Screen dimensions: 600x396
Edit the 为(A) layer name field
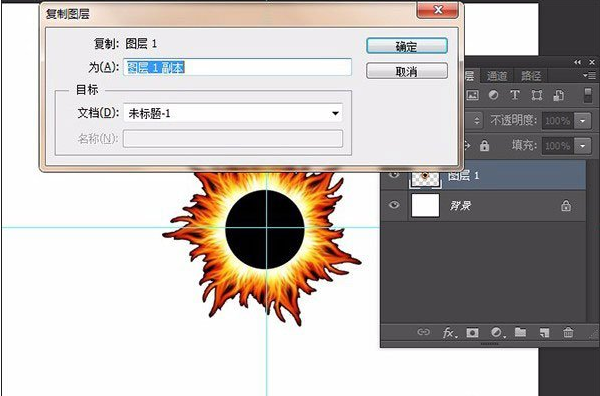[237, 67]
